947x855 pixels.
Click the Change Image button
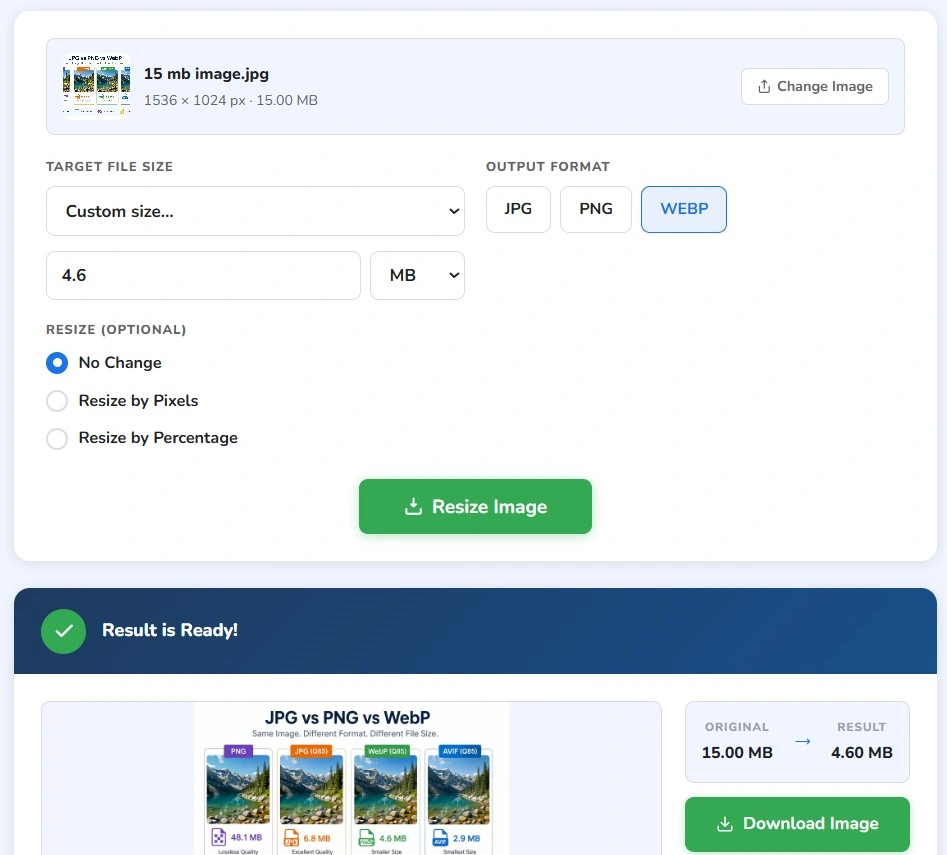click(815, 86)
